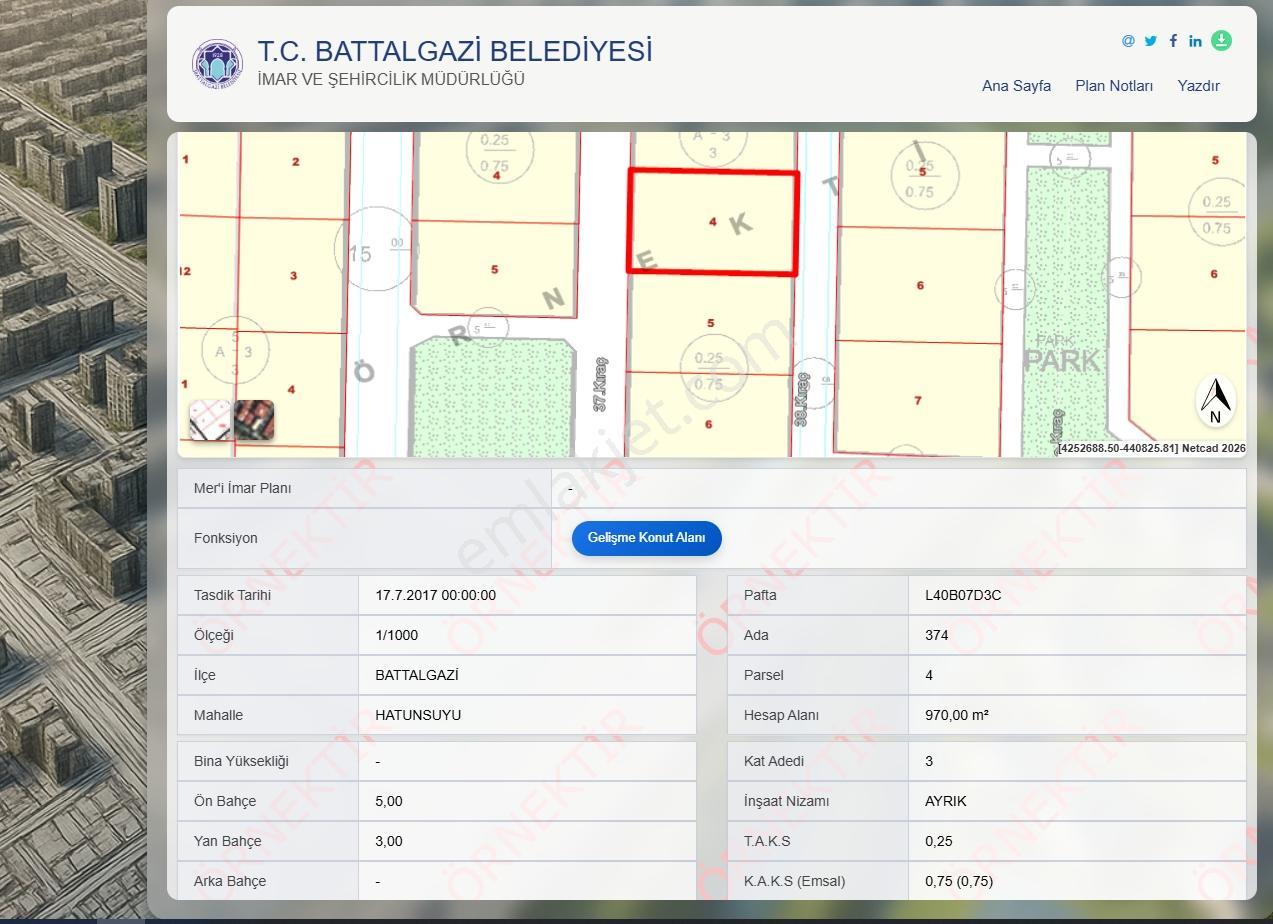Click the green PARK area on map
The height and width of the screenshot is (924, 1273).
pyautogui.click(x=1066, y=310)
